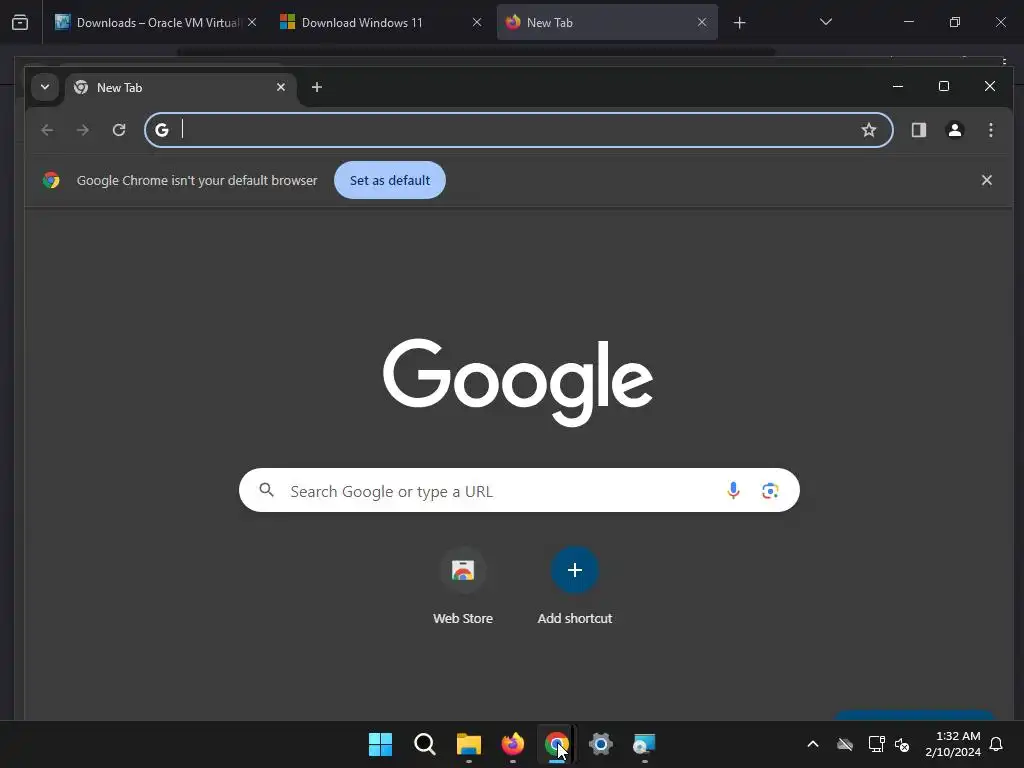Click the Web Store label text

pyautogui.click(x=463, y=618)
